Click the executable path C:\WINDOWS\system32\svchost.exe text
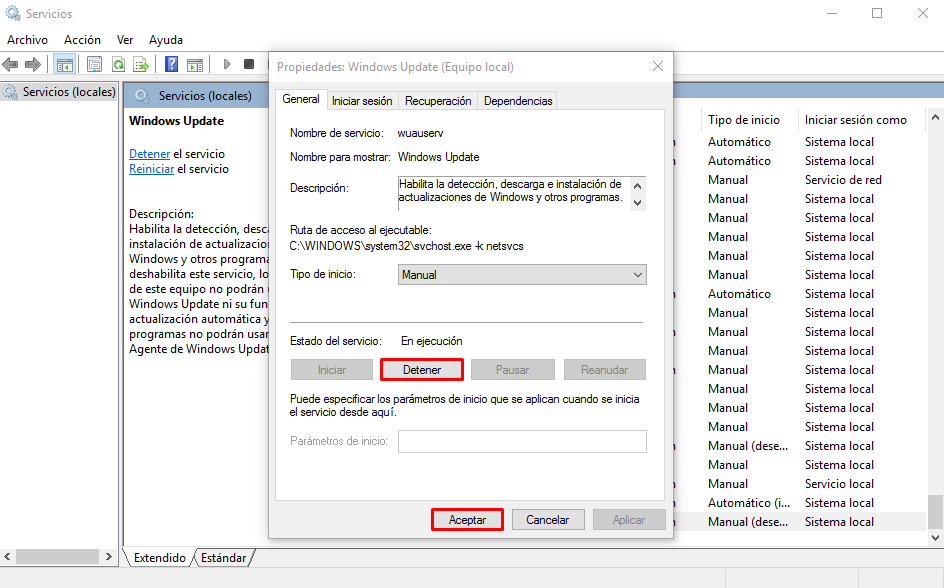The height and width of the screenshot is (588, 944). [406, 246]
